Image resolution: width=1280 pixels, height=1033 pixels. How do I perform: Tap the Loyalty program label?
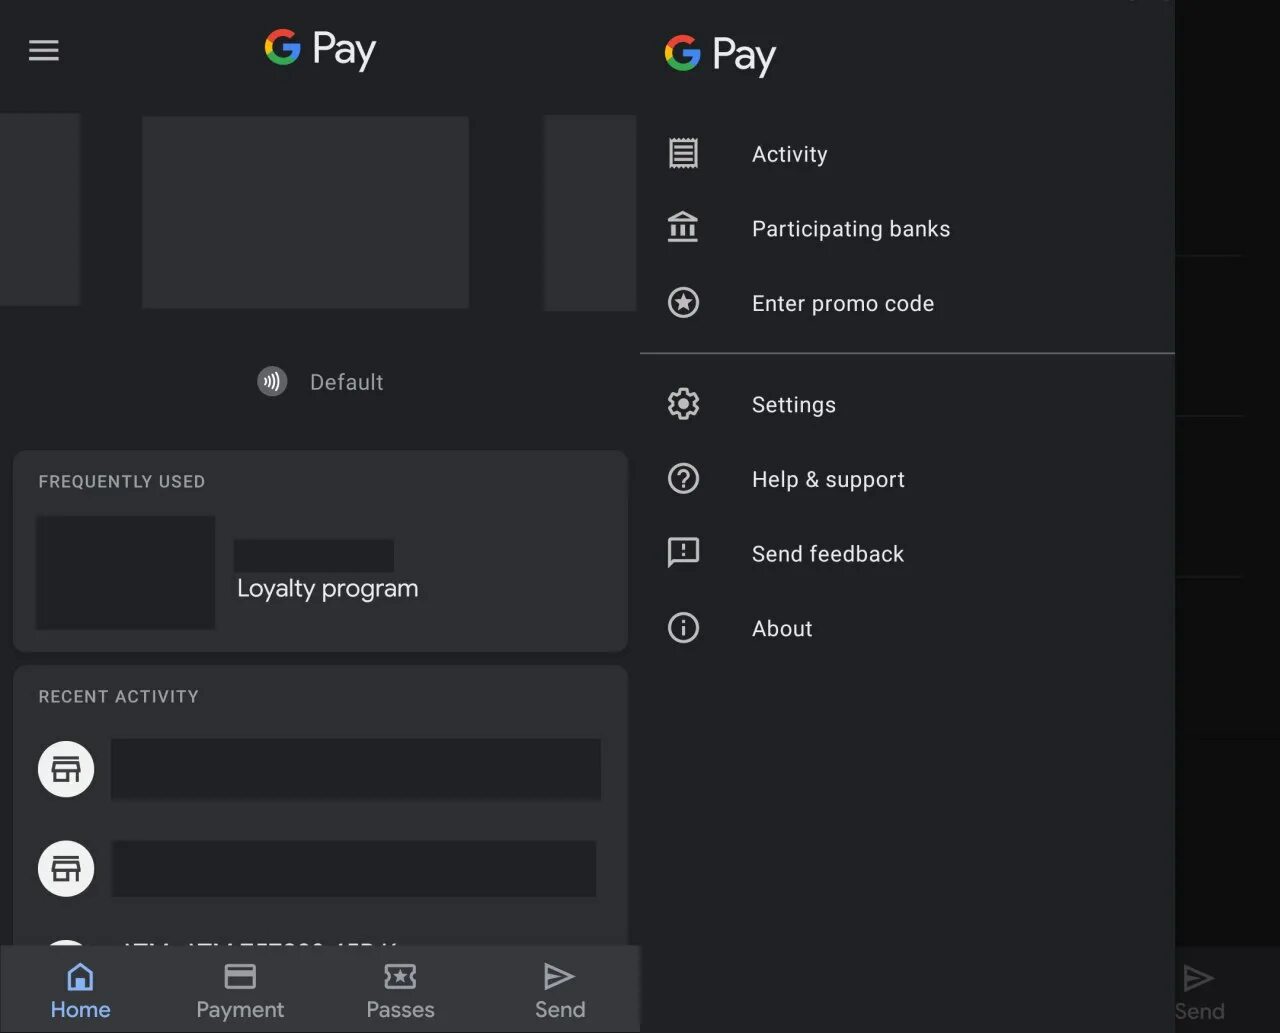point(327,588)
